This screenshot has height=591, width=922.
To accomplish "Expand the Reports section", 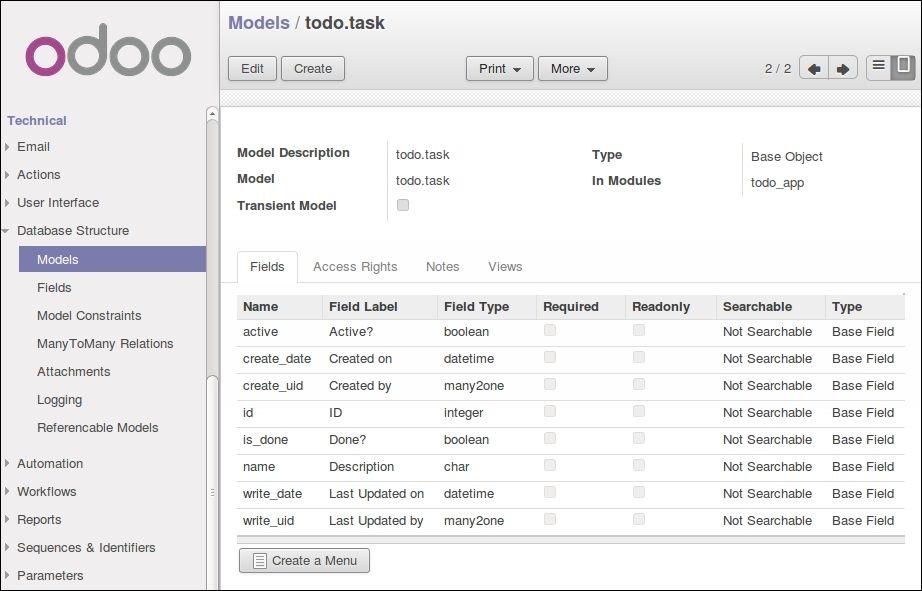I will [39, 520].
